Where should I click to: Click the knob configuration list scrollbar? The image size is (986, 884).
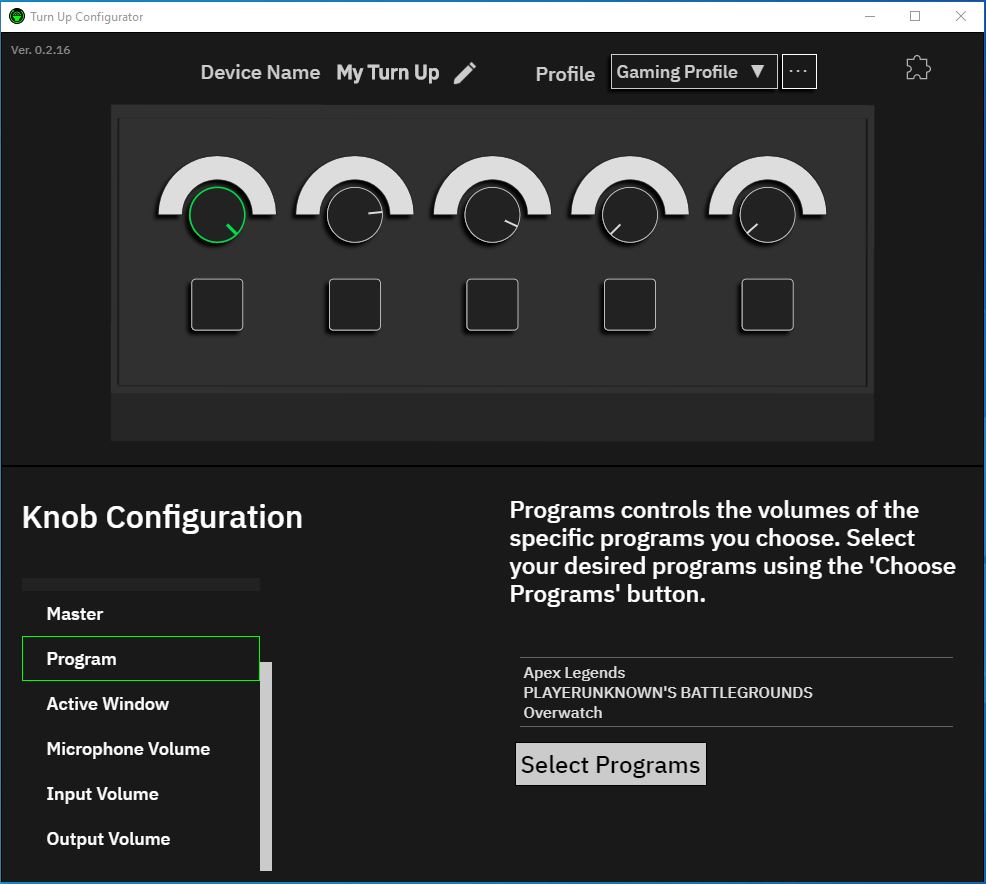(266, 765)
